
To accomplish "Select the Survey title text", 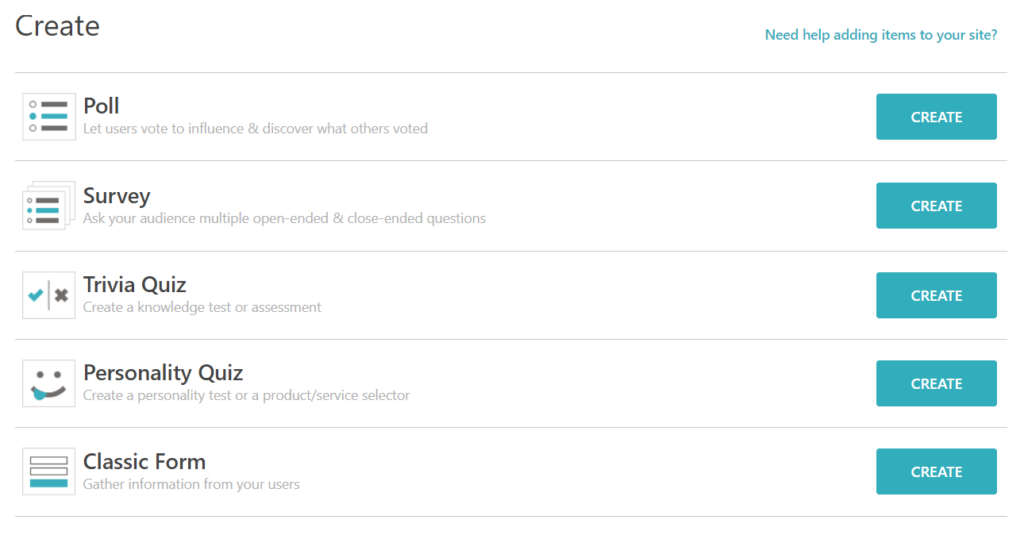I will (x=117, y=195).
